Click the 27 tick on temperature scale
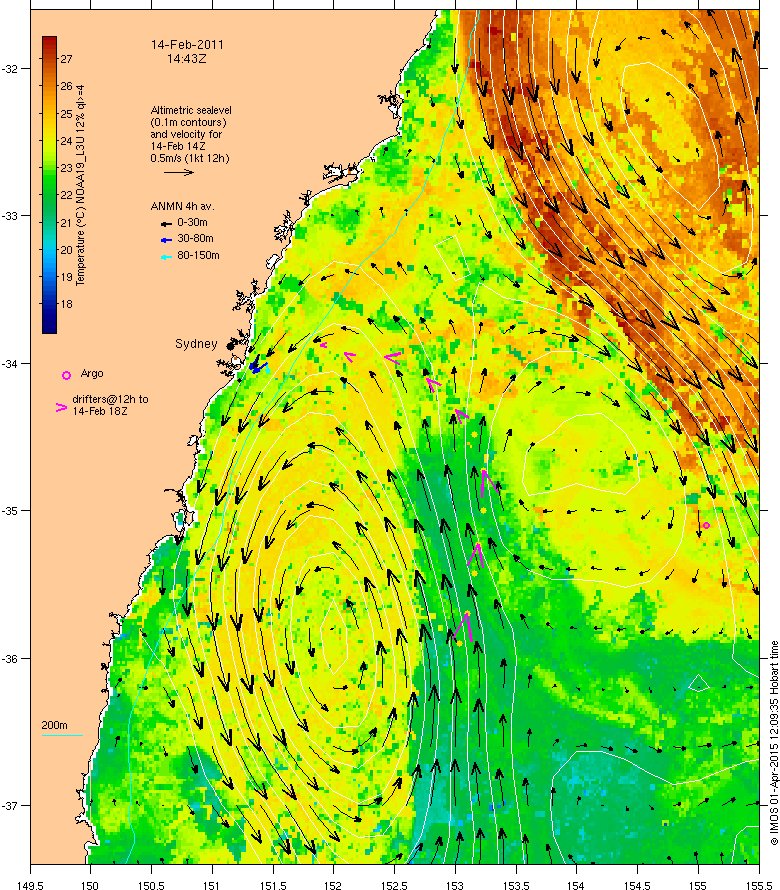 click(66, 59)
